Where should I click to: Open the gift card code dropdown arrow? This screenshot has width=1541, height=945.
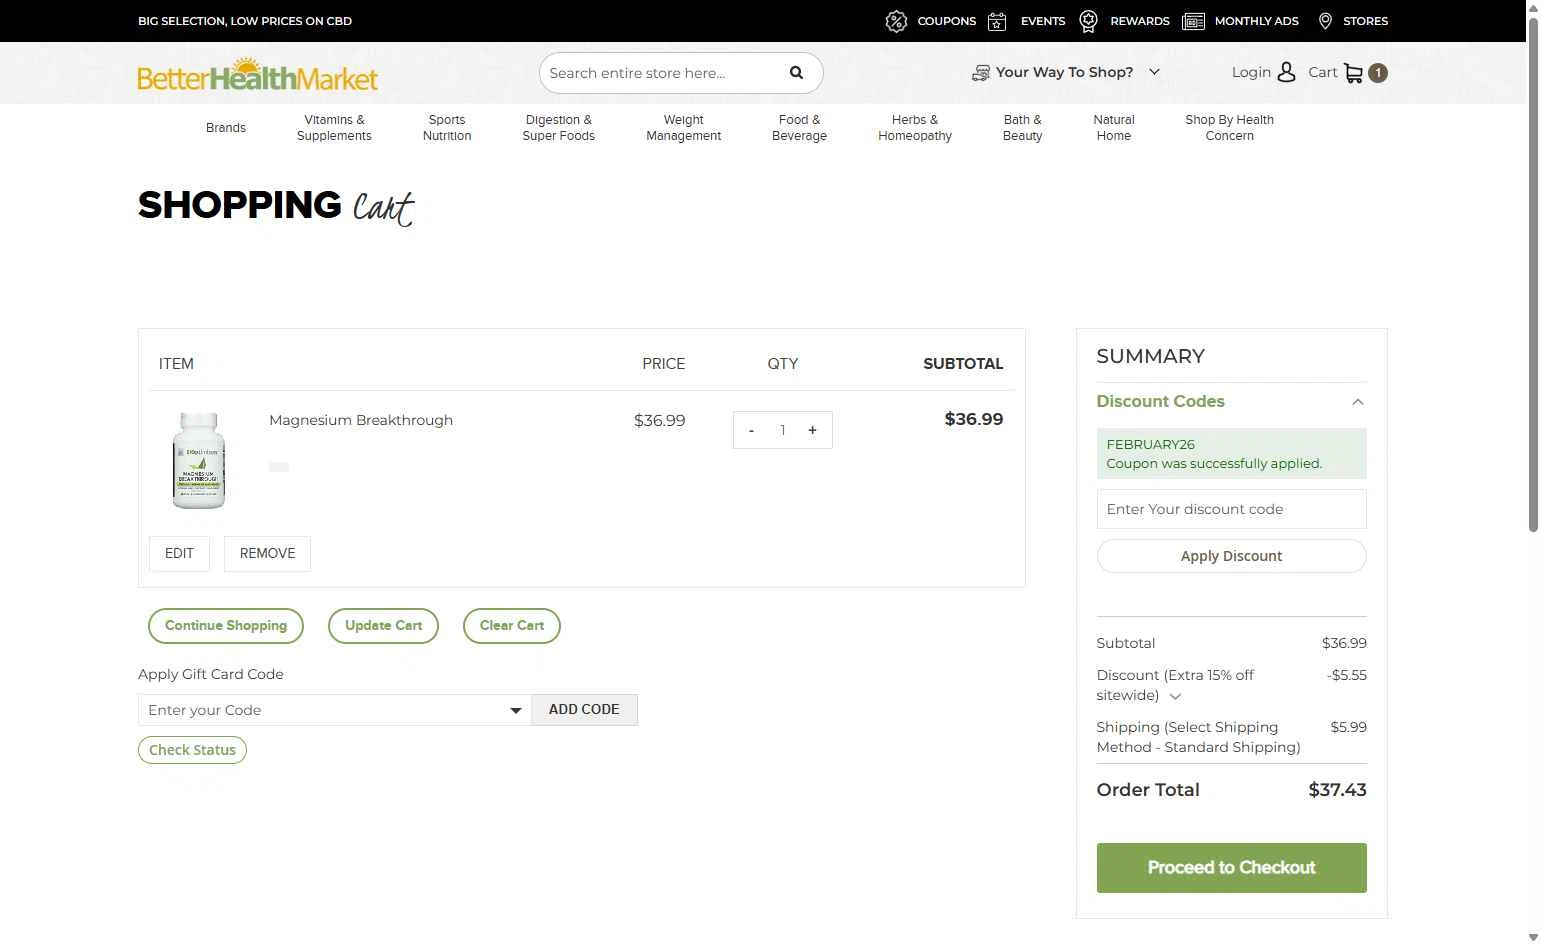516,710
